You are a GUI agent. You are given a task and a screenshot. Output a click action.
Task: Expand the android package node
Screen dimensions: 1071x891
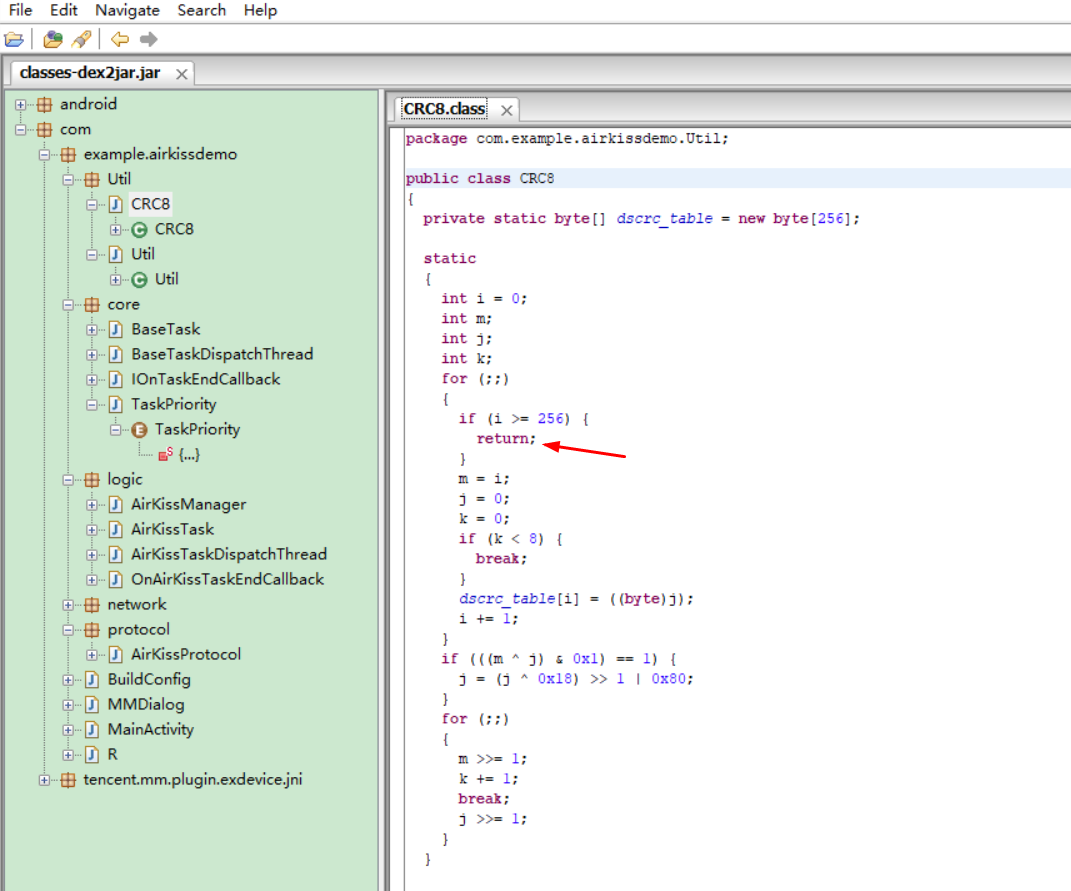coord(20,105)
